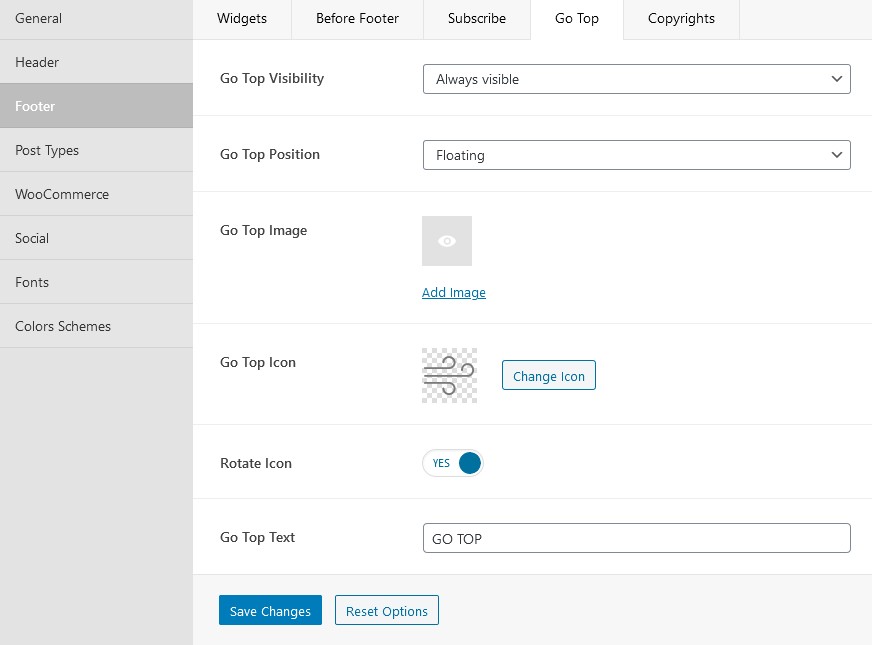Open the Go Top Visibility dropdown
The width and height of the screenshot is (872, 645).
[637, 79]
